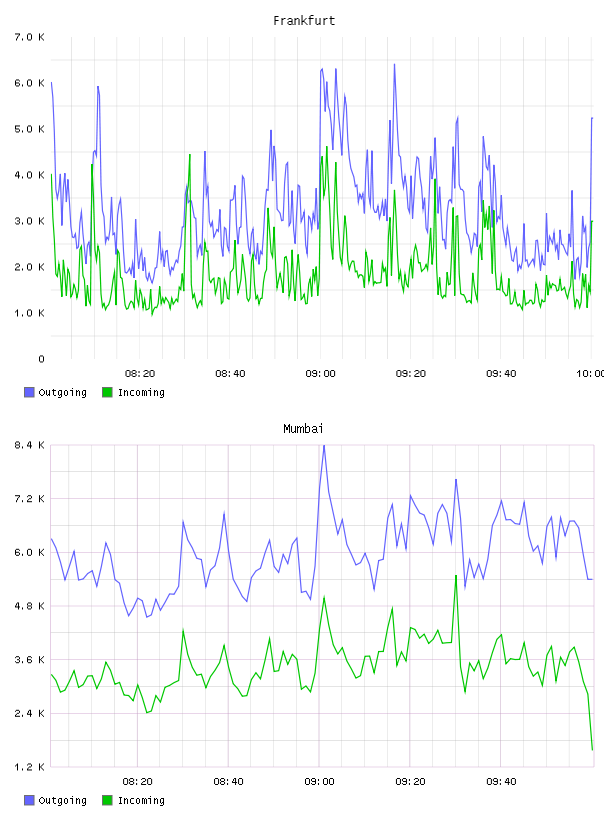Click Mumbai y-axis label 4.8 K
The width and height of the screenshot is (608, 816).
tap(30, 606)
